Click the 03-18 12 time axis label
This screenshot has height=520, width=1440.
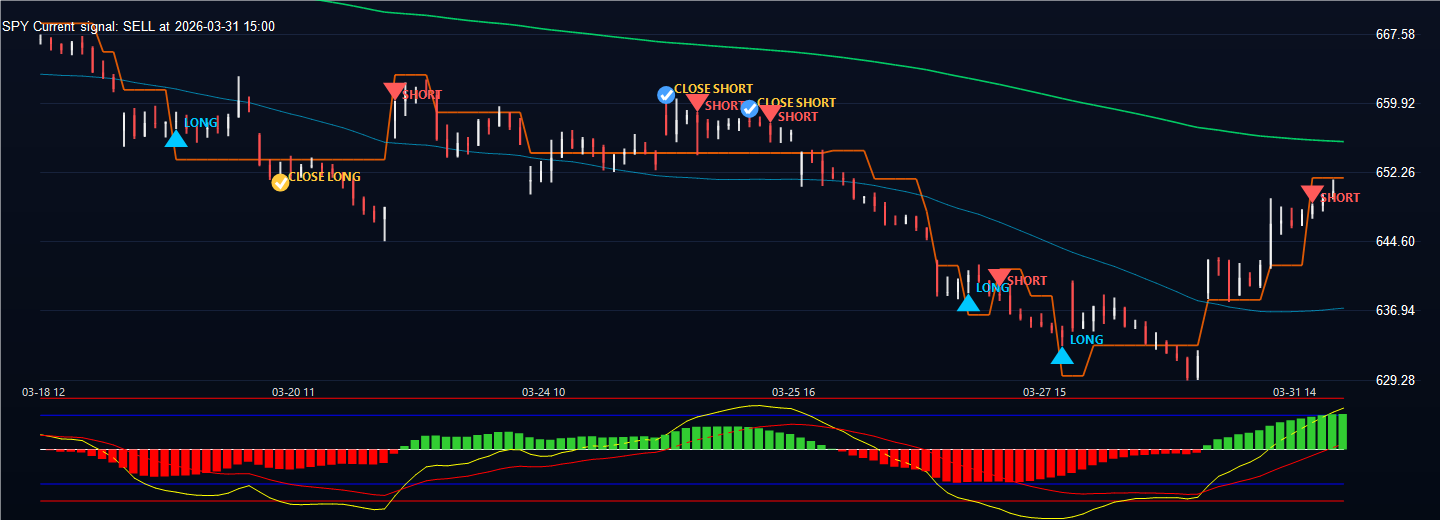pos(44,392)
